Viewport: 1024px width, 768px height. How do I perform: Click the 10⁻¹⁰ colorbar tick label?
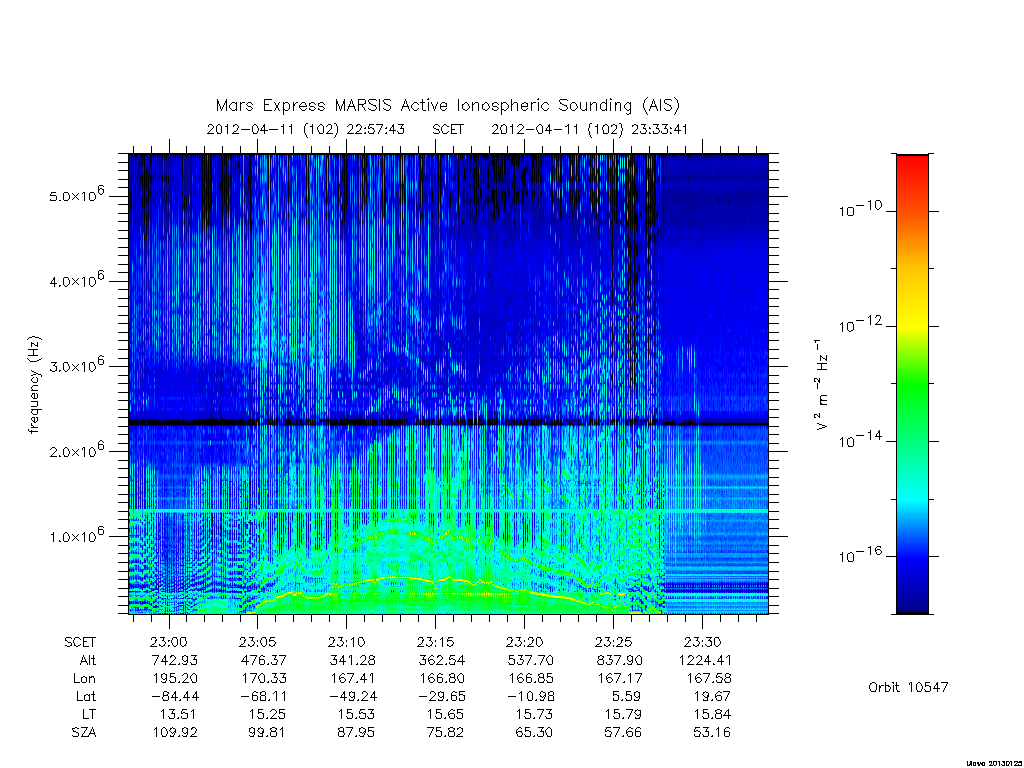click(860, 210)
